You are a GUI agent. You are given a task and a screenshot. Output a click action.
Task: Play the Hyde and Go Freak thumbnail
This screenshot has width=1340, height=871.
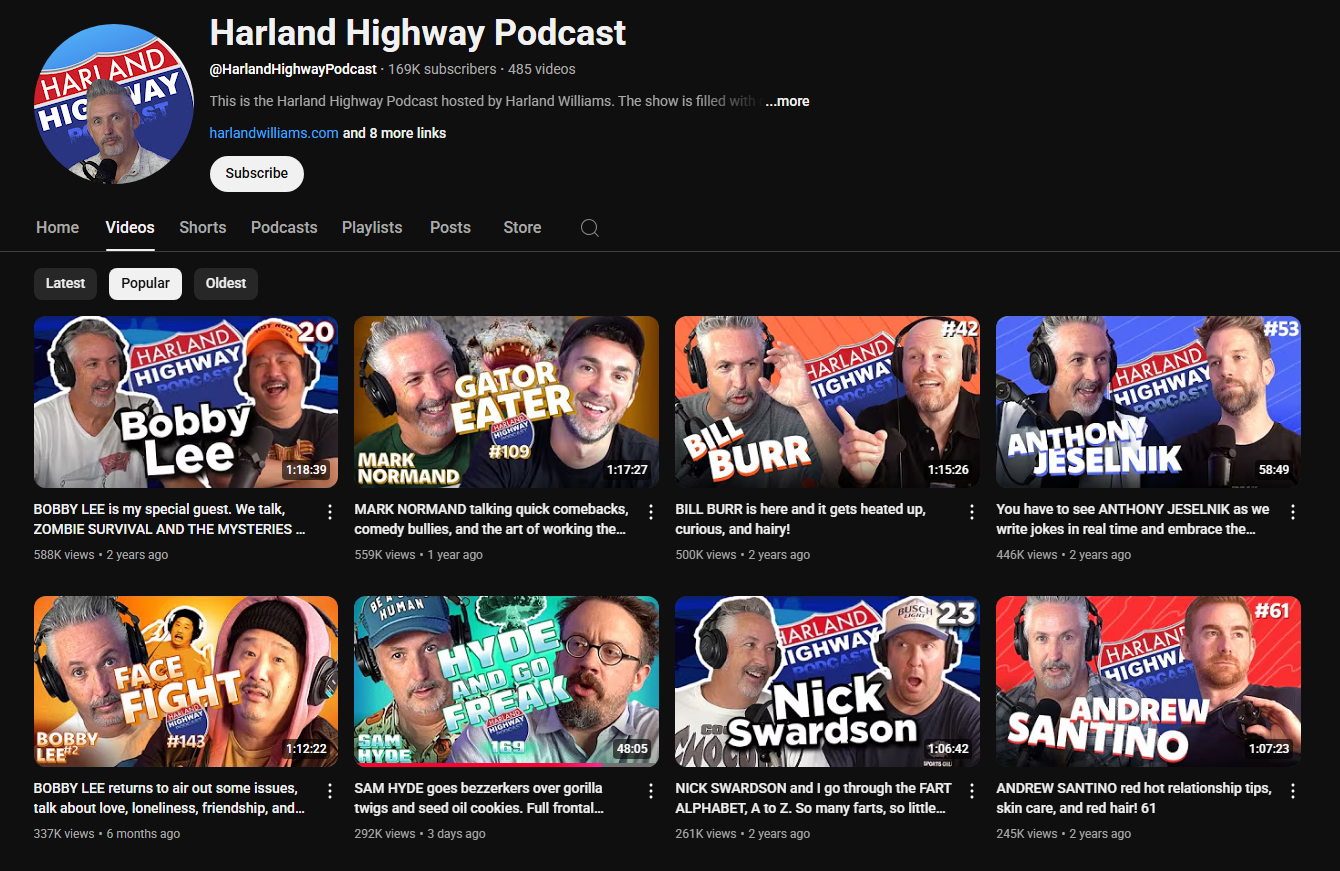[x=507, y=681]
